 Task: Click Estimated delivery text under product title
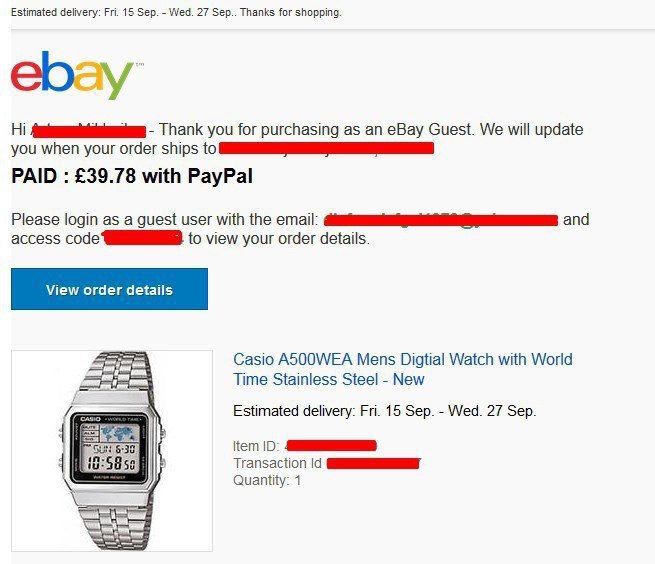(x=385, y=411)
